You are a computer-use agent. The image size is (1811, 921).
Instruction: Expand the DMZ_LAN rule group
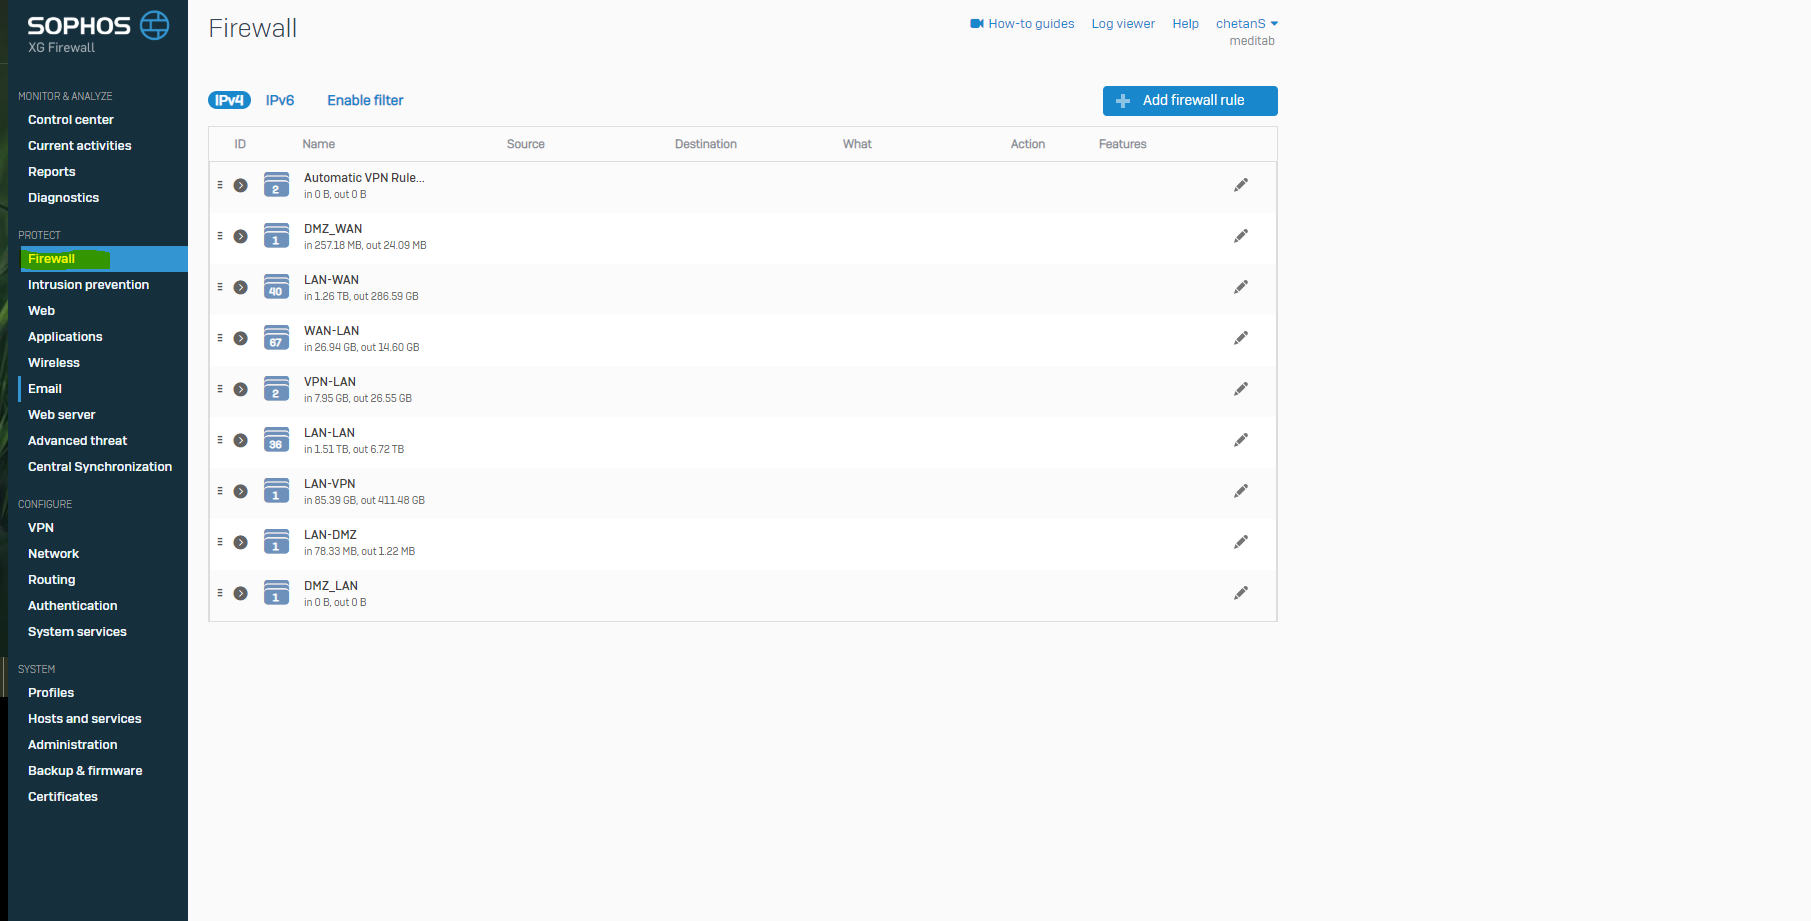pos(241,593)
